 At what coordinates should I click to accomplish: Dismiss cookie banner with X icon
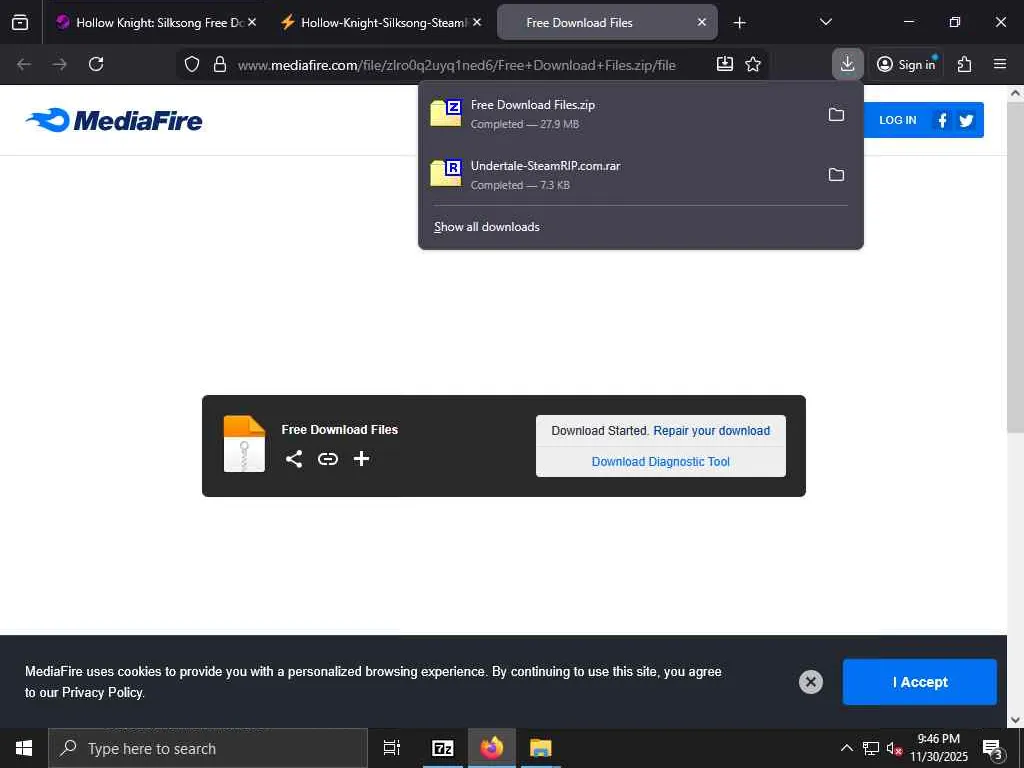click(x=810, y=682)
